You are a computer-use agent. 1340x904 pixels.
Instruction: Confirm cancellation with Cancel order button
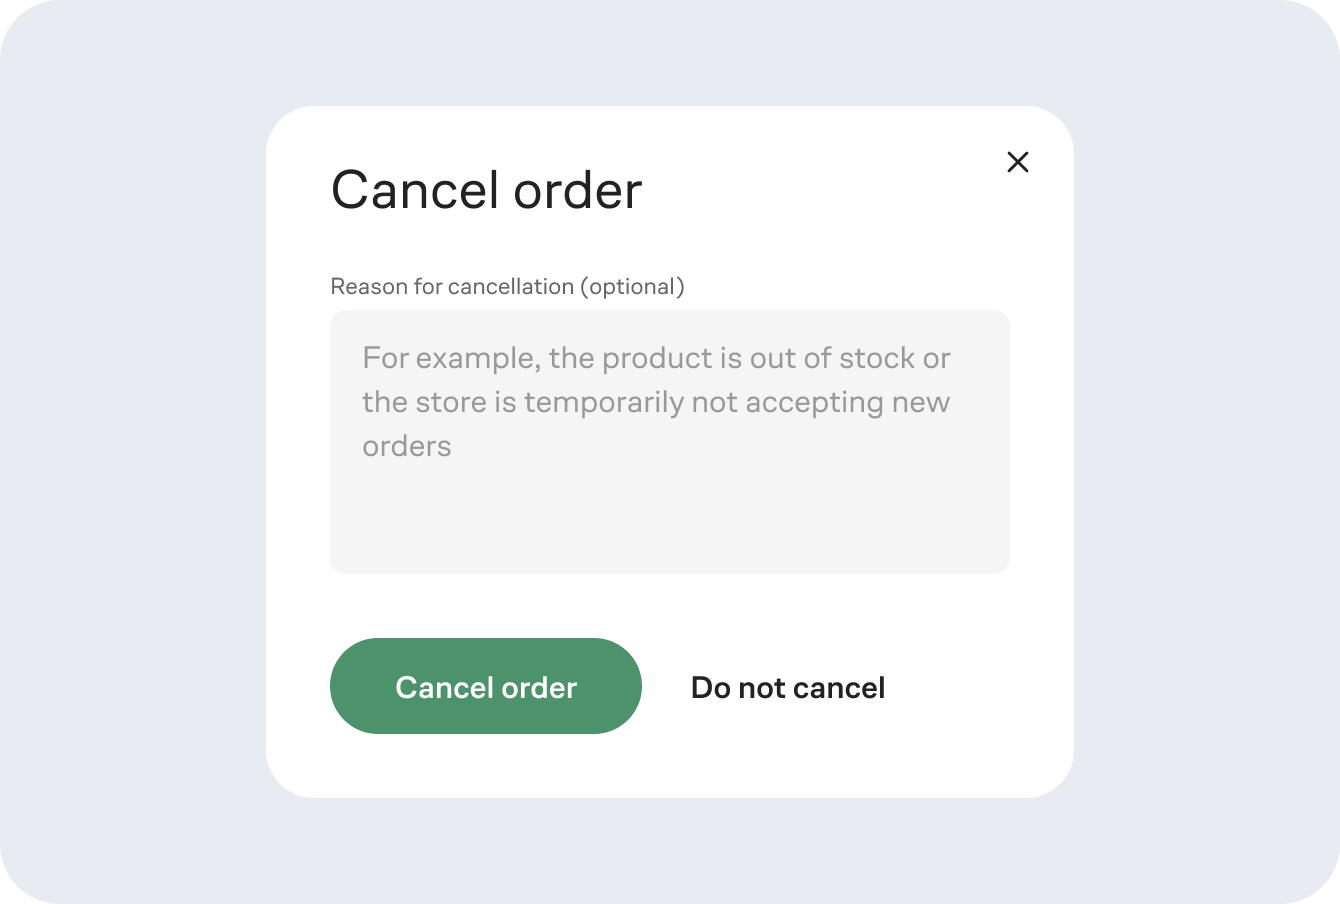coord(485,686)
